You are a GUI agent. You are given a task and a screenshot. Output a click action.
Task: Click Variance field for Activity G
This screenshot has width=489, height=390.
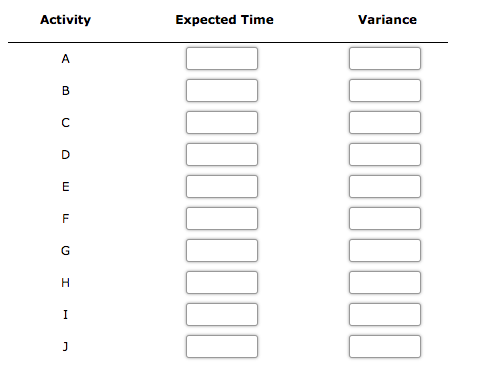(x=385, y=251)
